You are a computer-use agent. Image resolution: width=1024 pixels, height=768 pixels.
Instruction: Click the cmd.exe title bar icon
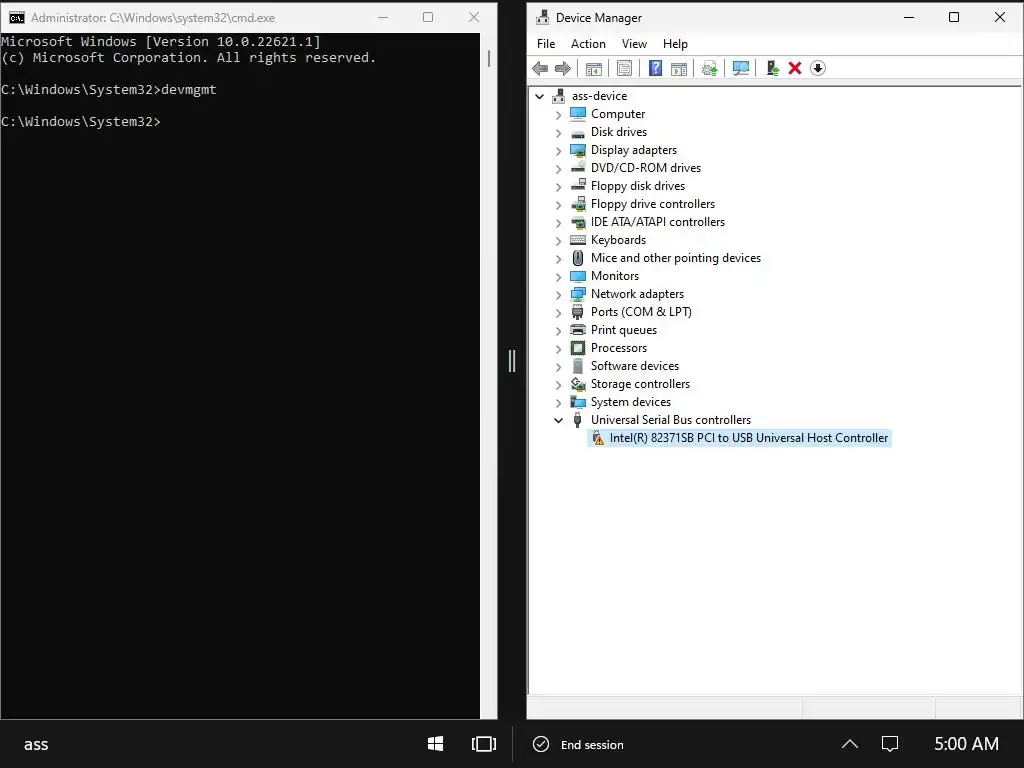(16, 18)
